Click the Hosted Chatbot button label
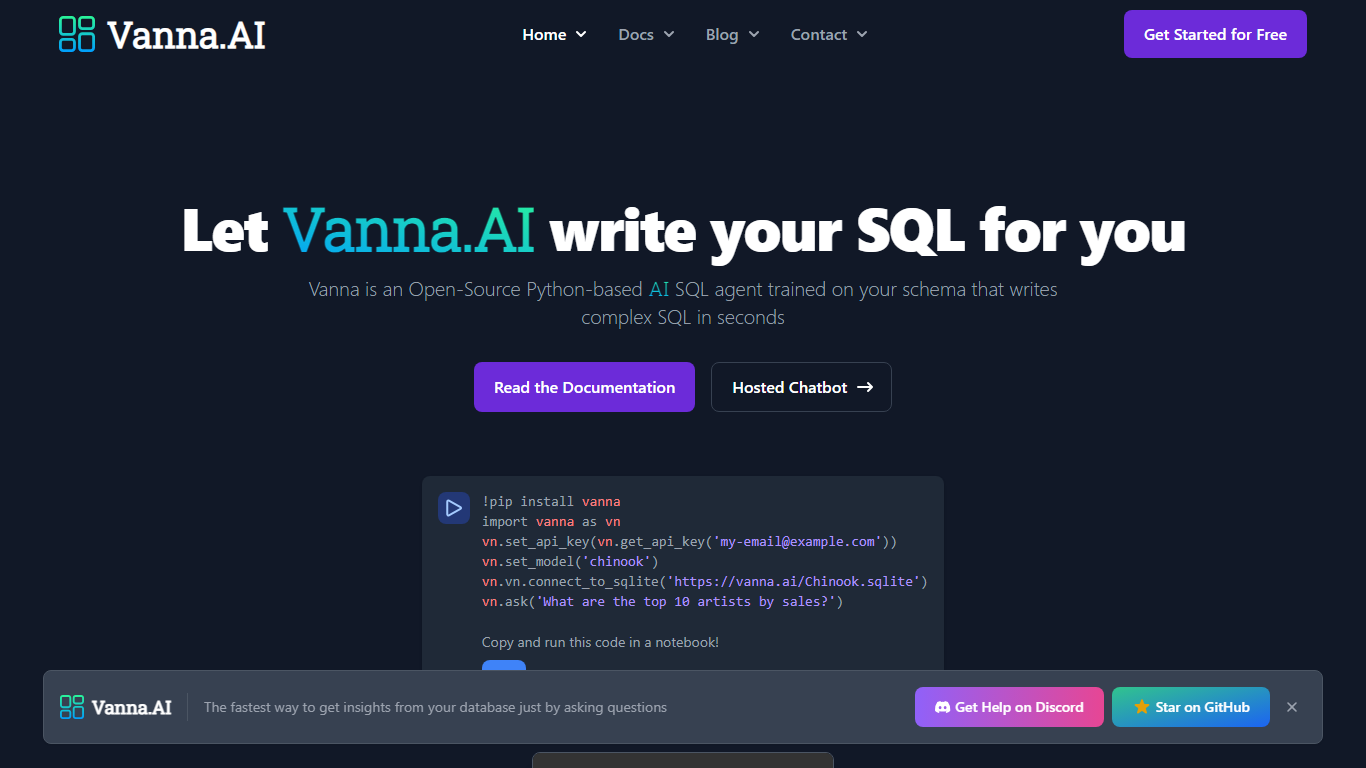Image resolution: width=1366 pixels, height=768 pixels. (x=789, y=387)
